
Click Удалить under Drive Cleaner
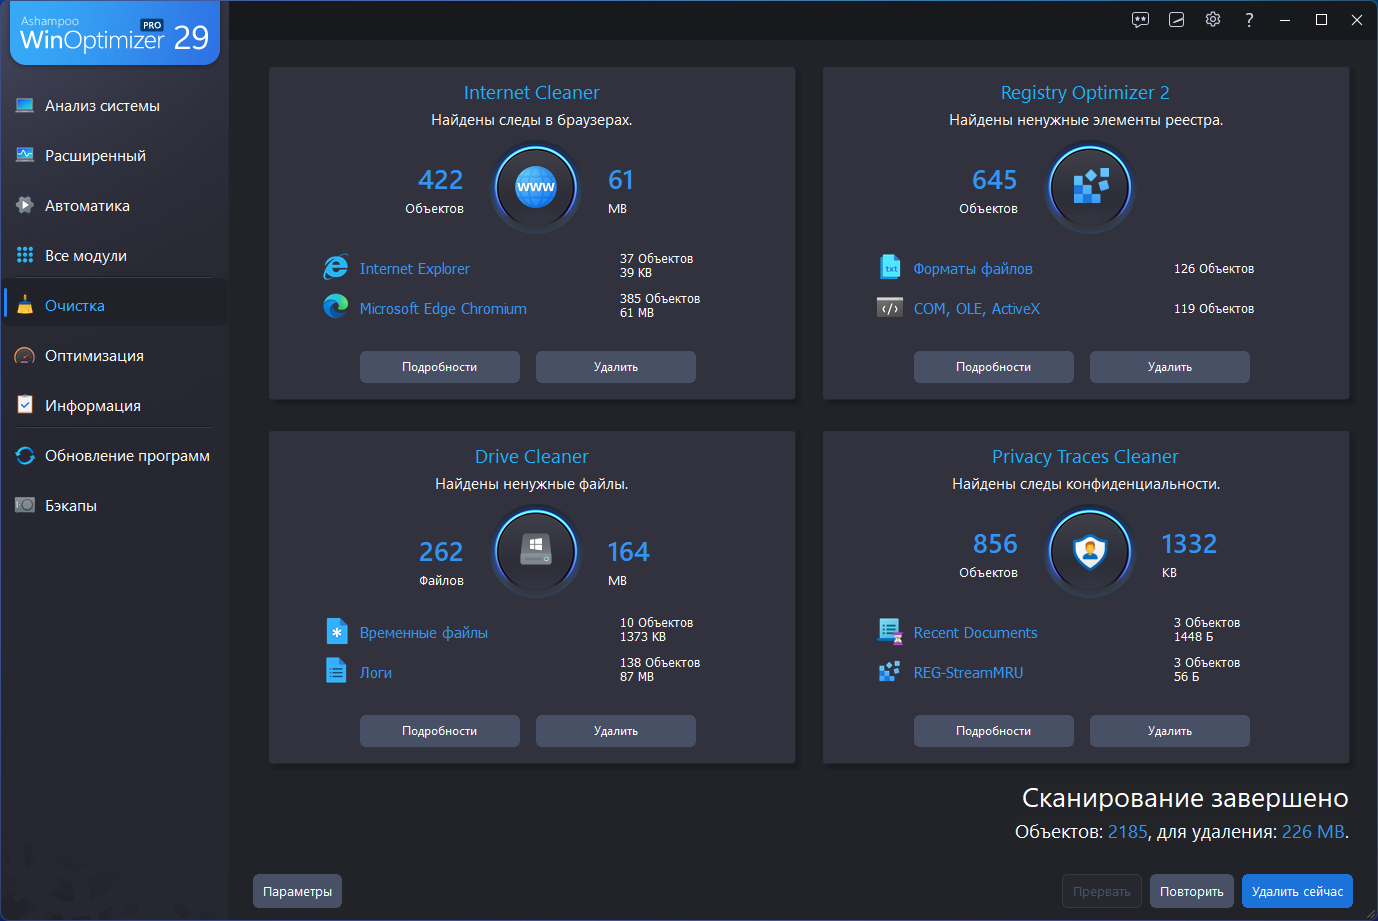pyautogui.click(x=616, y=731)
